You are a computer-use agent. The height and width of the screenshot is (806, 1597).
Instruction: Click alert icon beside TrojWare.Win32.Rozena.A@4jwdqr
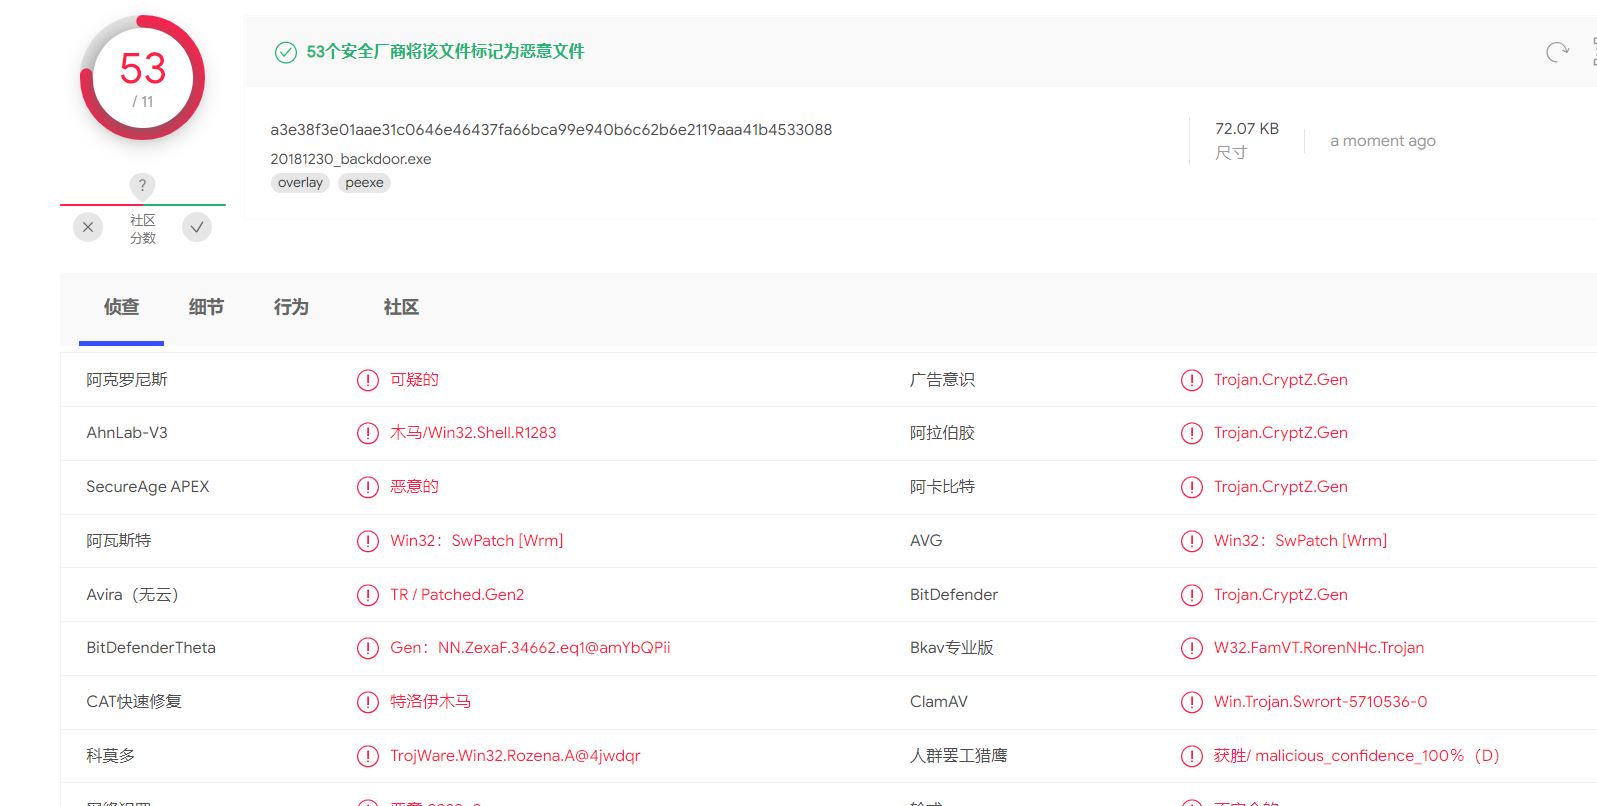[x=368, y=756]
